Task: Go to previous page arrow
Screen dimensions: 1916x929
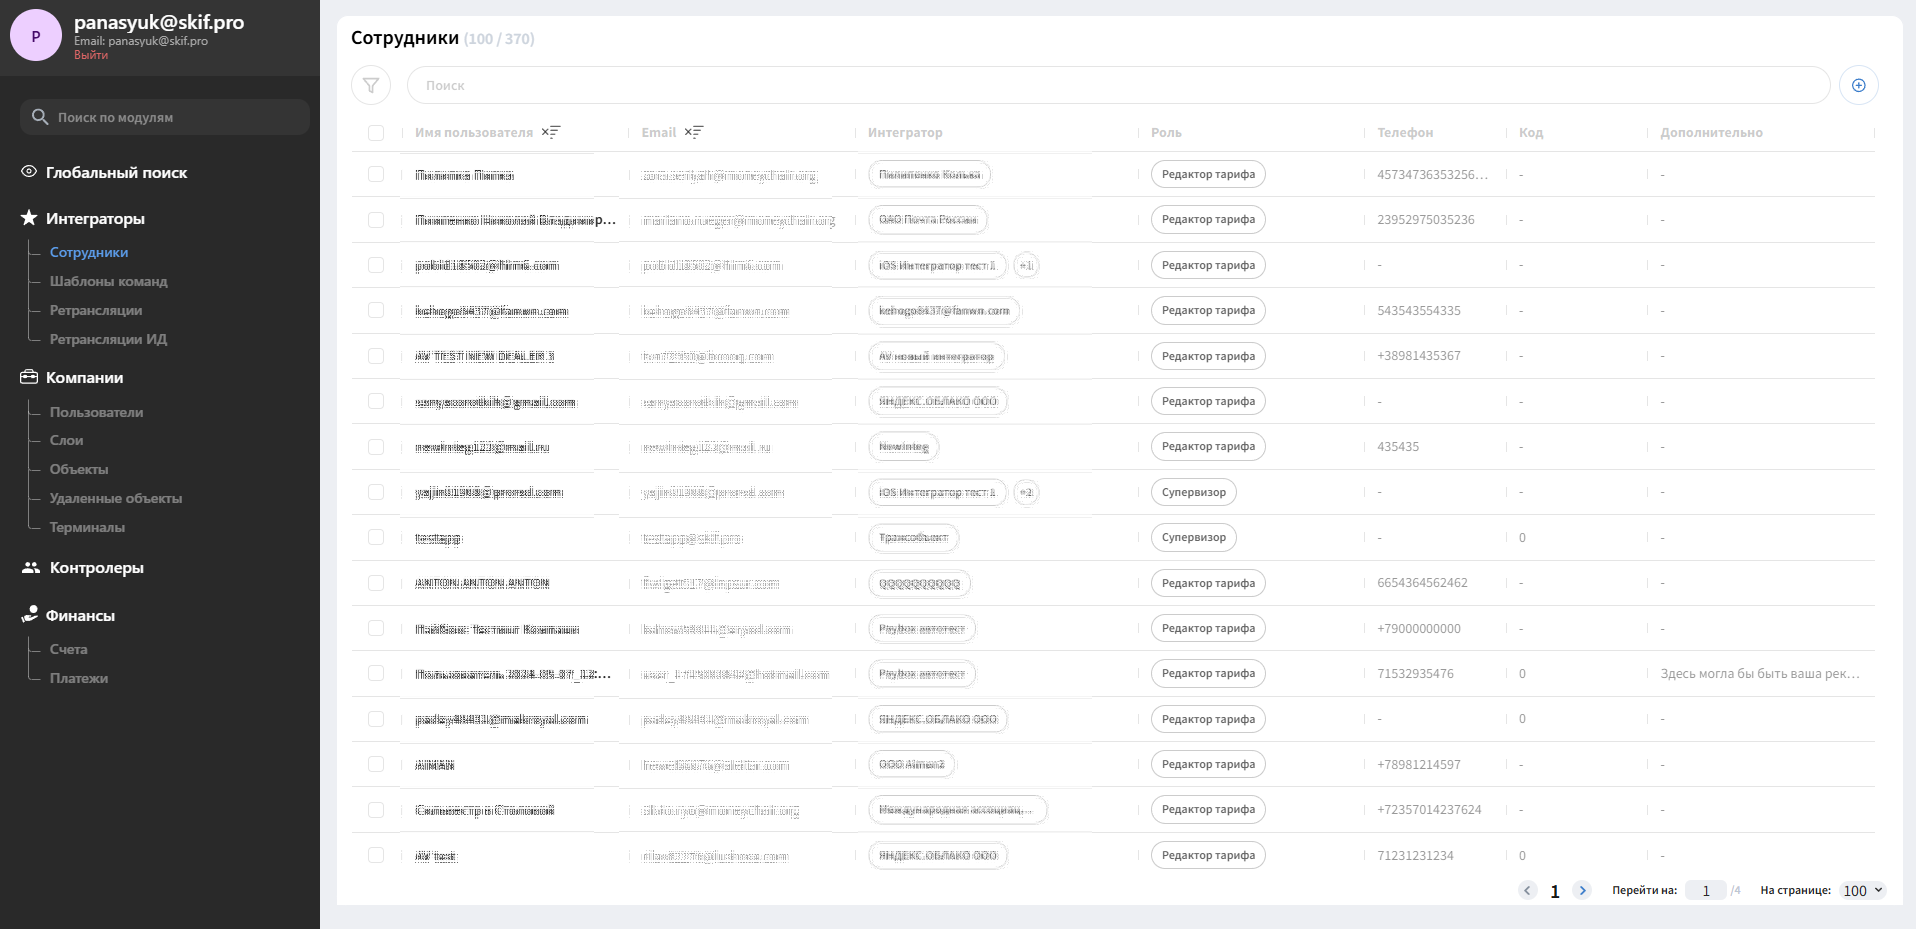Action: coord(1527,890)
